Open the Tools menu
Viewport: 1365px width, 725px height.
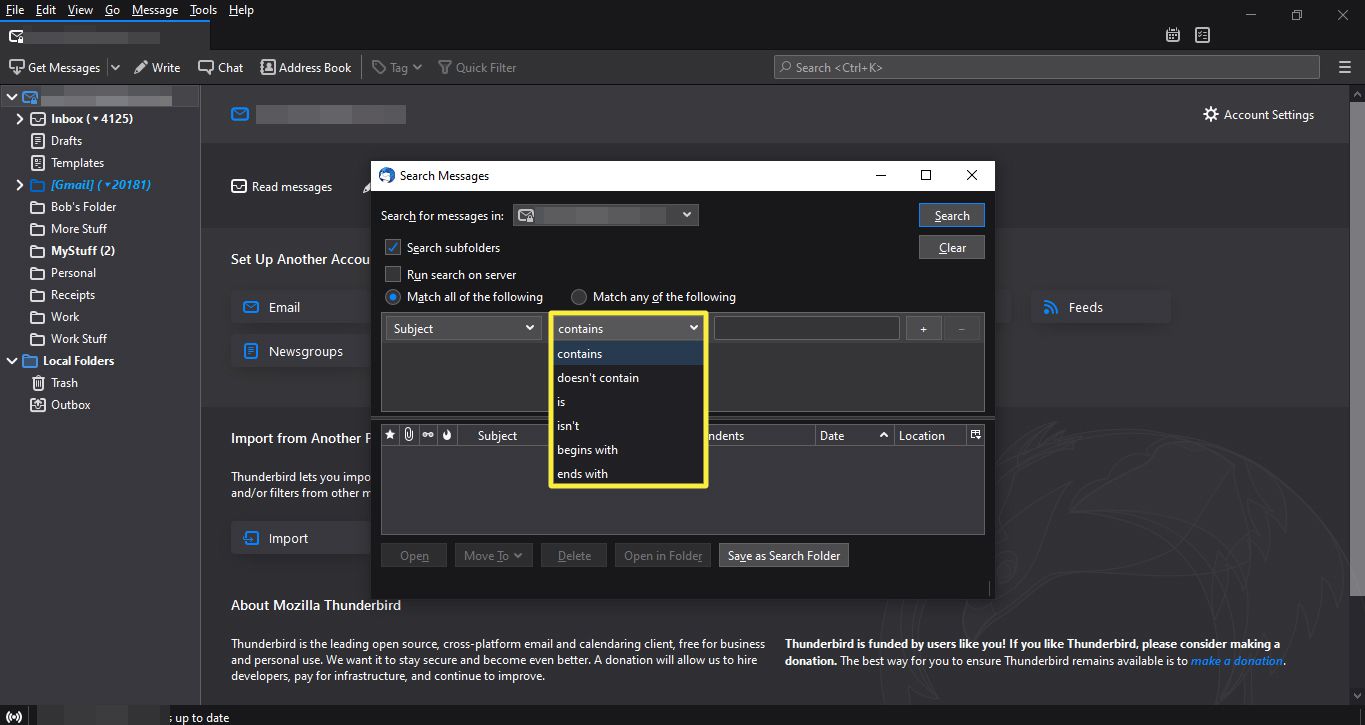coord(203,10)
